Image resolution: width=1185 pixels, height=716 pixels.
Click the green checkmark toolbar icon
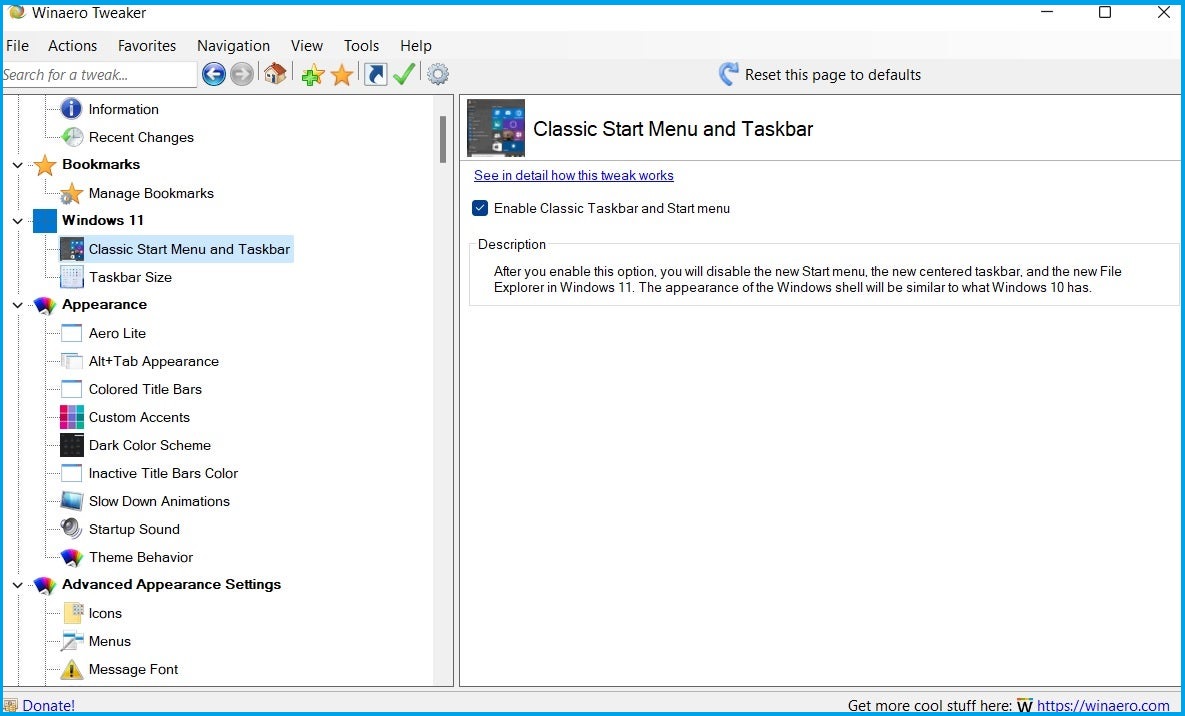coord(404,73)
